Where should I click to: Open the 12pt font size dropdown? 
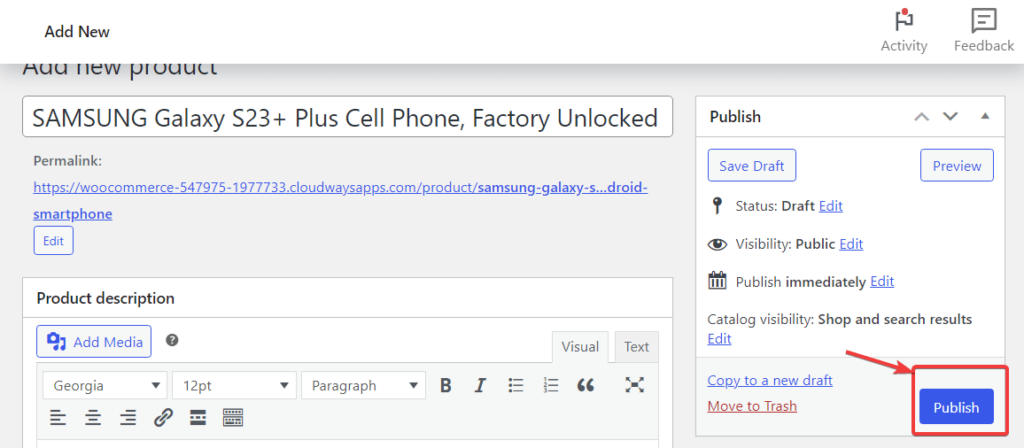coord(234,385)
